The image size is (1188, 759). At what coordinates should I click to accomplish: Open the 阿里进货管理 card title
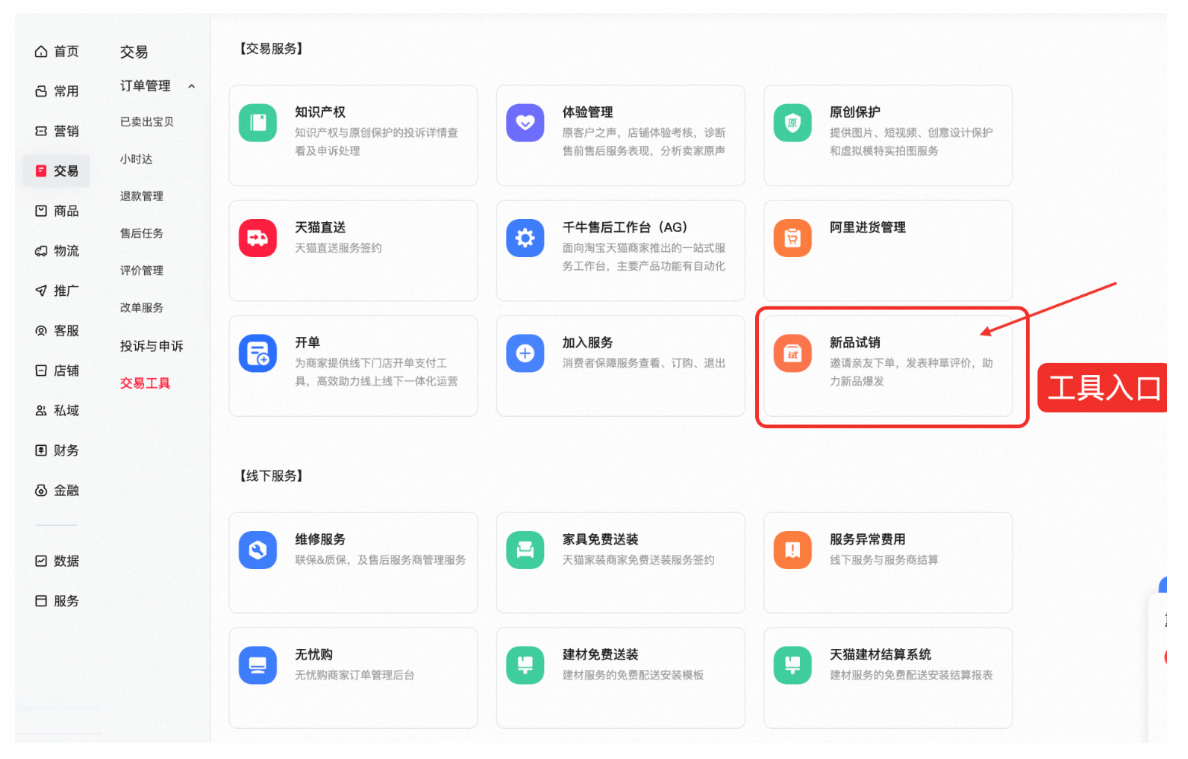click(868, 227)
